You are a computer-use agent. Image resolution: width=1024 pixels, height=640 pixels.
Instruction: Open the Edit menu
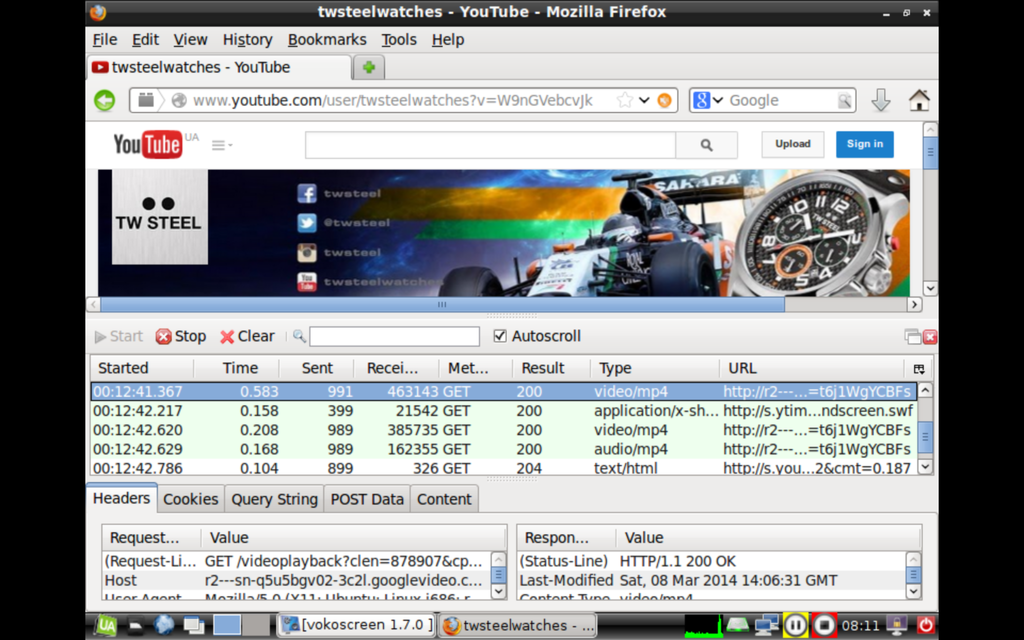145,40
